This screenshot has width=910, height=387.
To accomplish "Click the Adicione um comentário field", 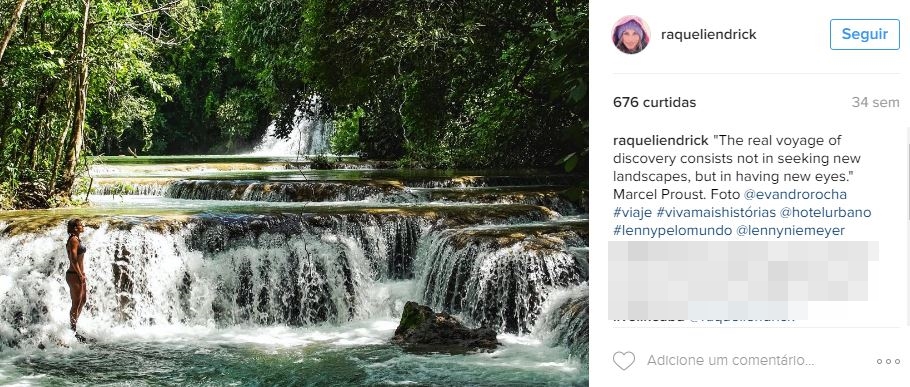I will point(730,361).
